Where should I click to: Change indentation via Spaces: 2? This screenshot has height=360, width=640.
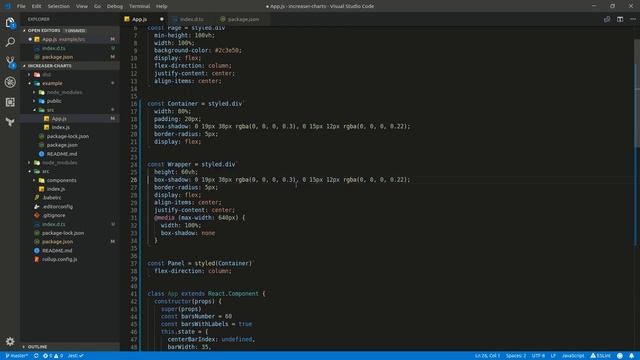516,356
